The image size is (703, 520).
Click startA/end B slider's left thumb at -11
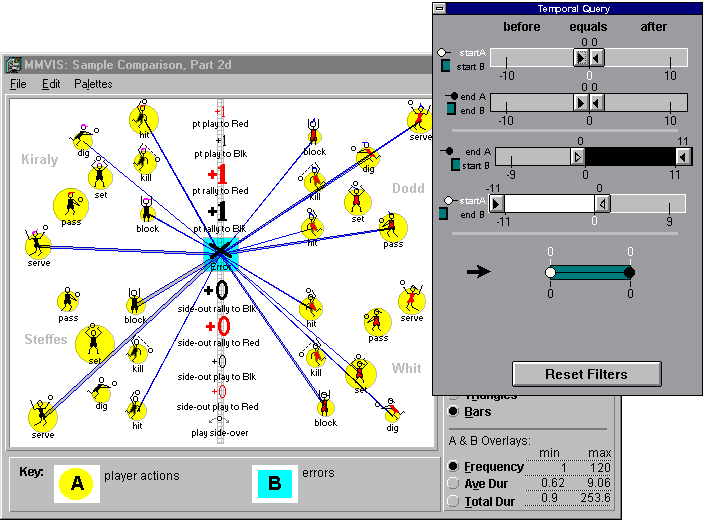coord(496,204)
